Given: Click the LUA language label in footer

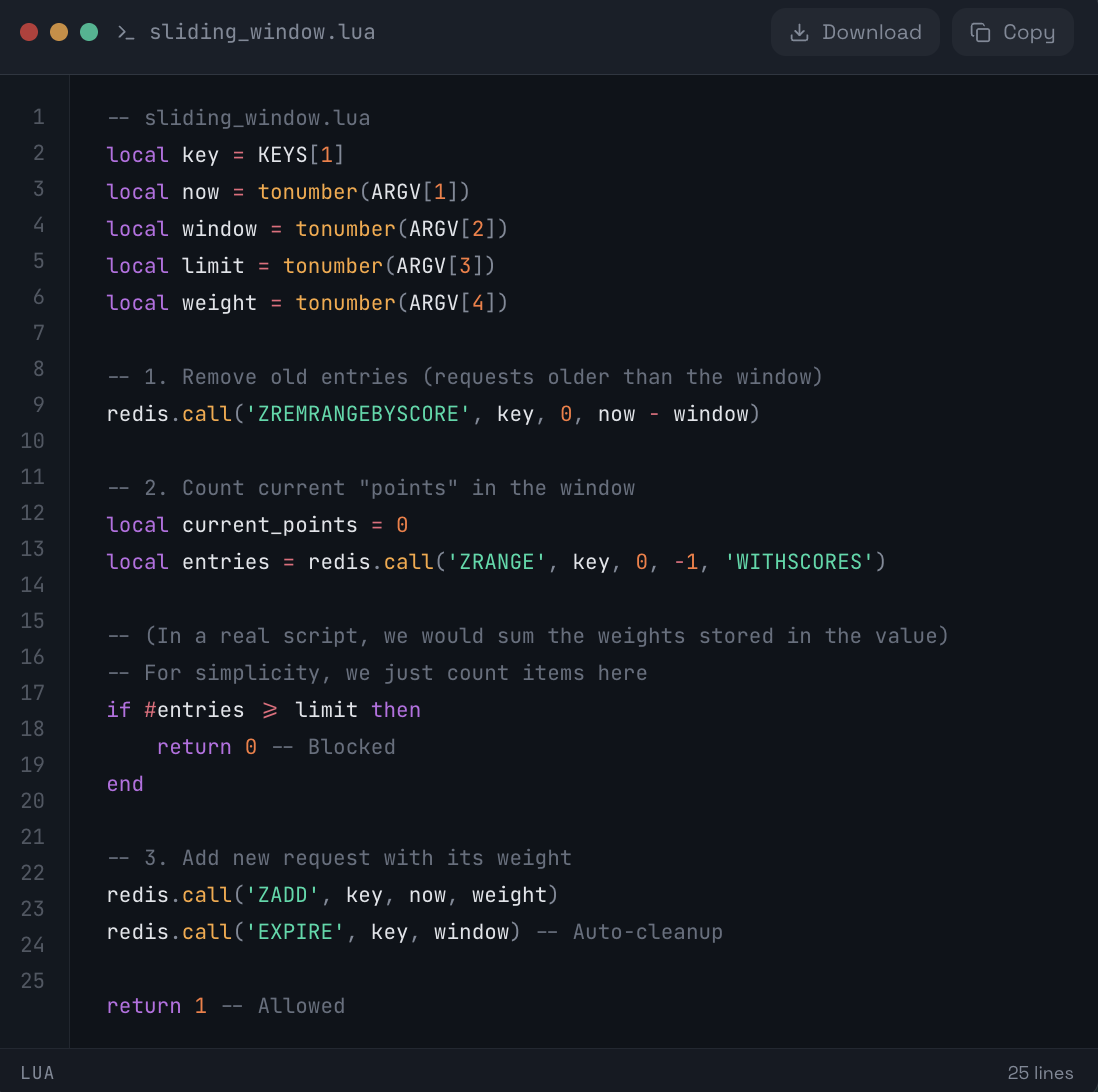Looking at the screenshot, I should click(x=38, y=1073).
